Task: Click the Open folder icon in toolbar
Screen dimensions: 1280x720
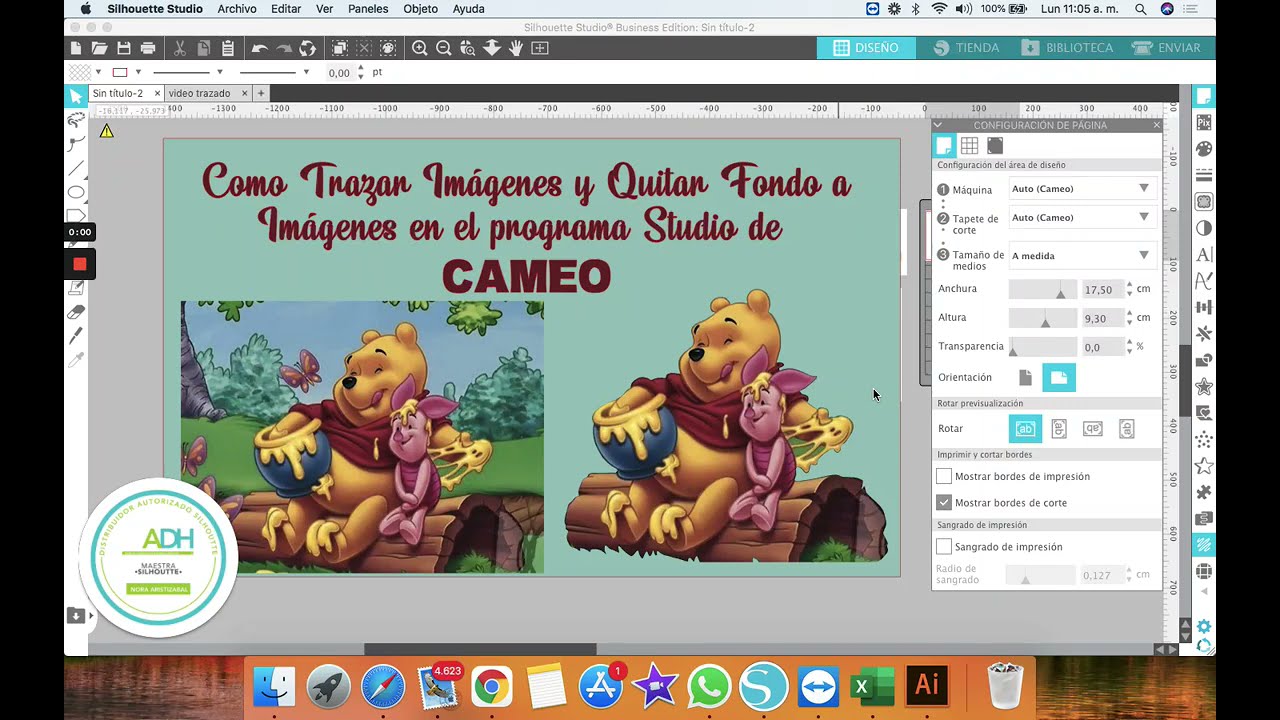Action: [x=99, y=48]
